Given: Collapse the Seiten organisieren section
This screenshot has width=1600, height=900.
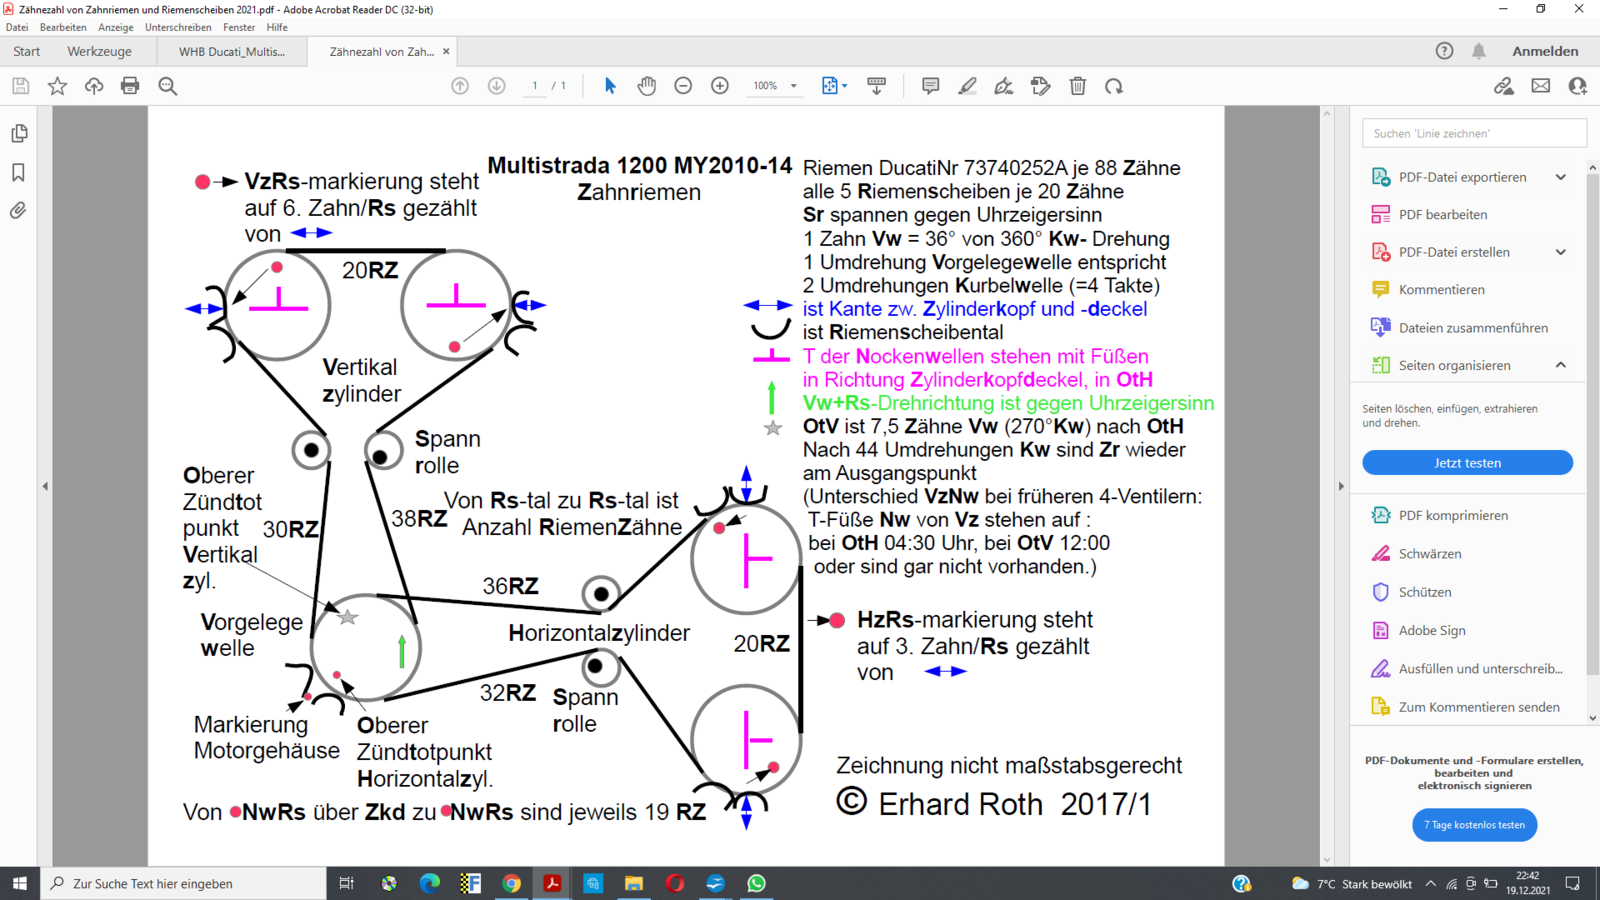Looking at the screenshot, I should point(1560,365).
